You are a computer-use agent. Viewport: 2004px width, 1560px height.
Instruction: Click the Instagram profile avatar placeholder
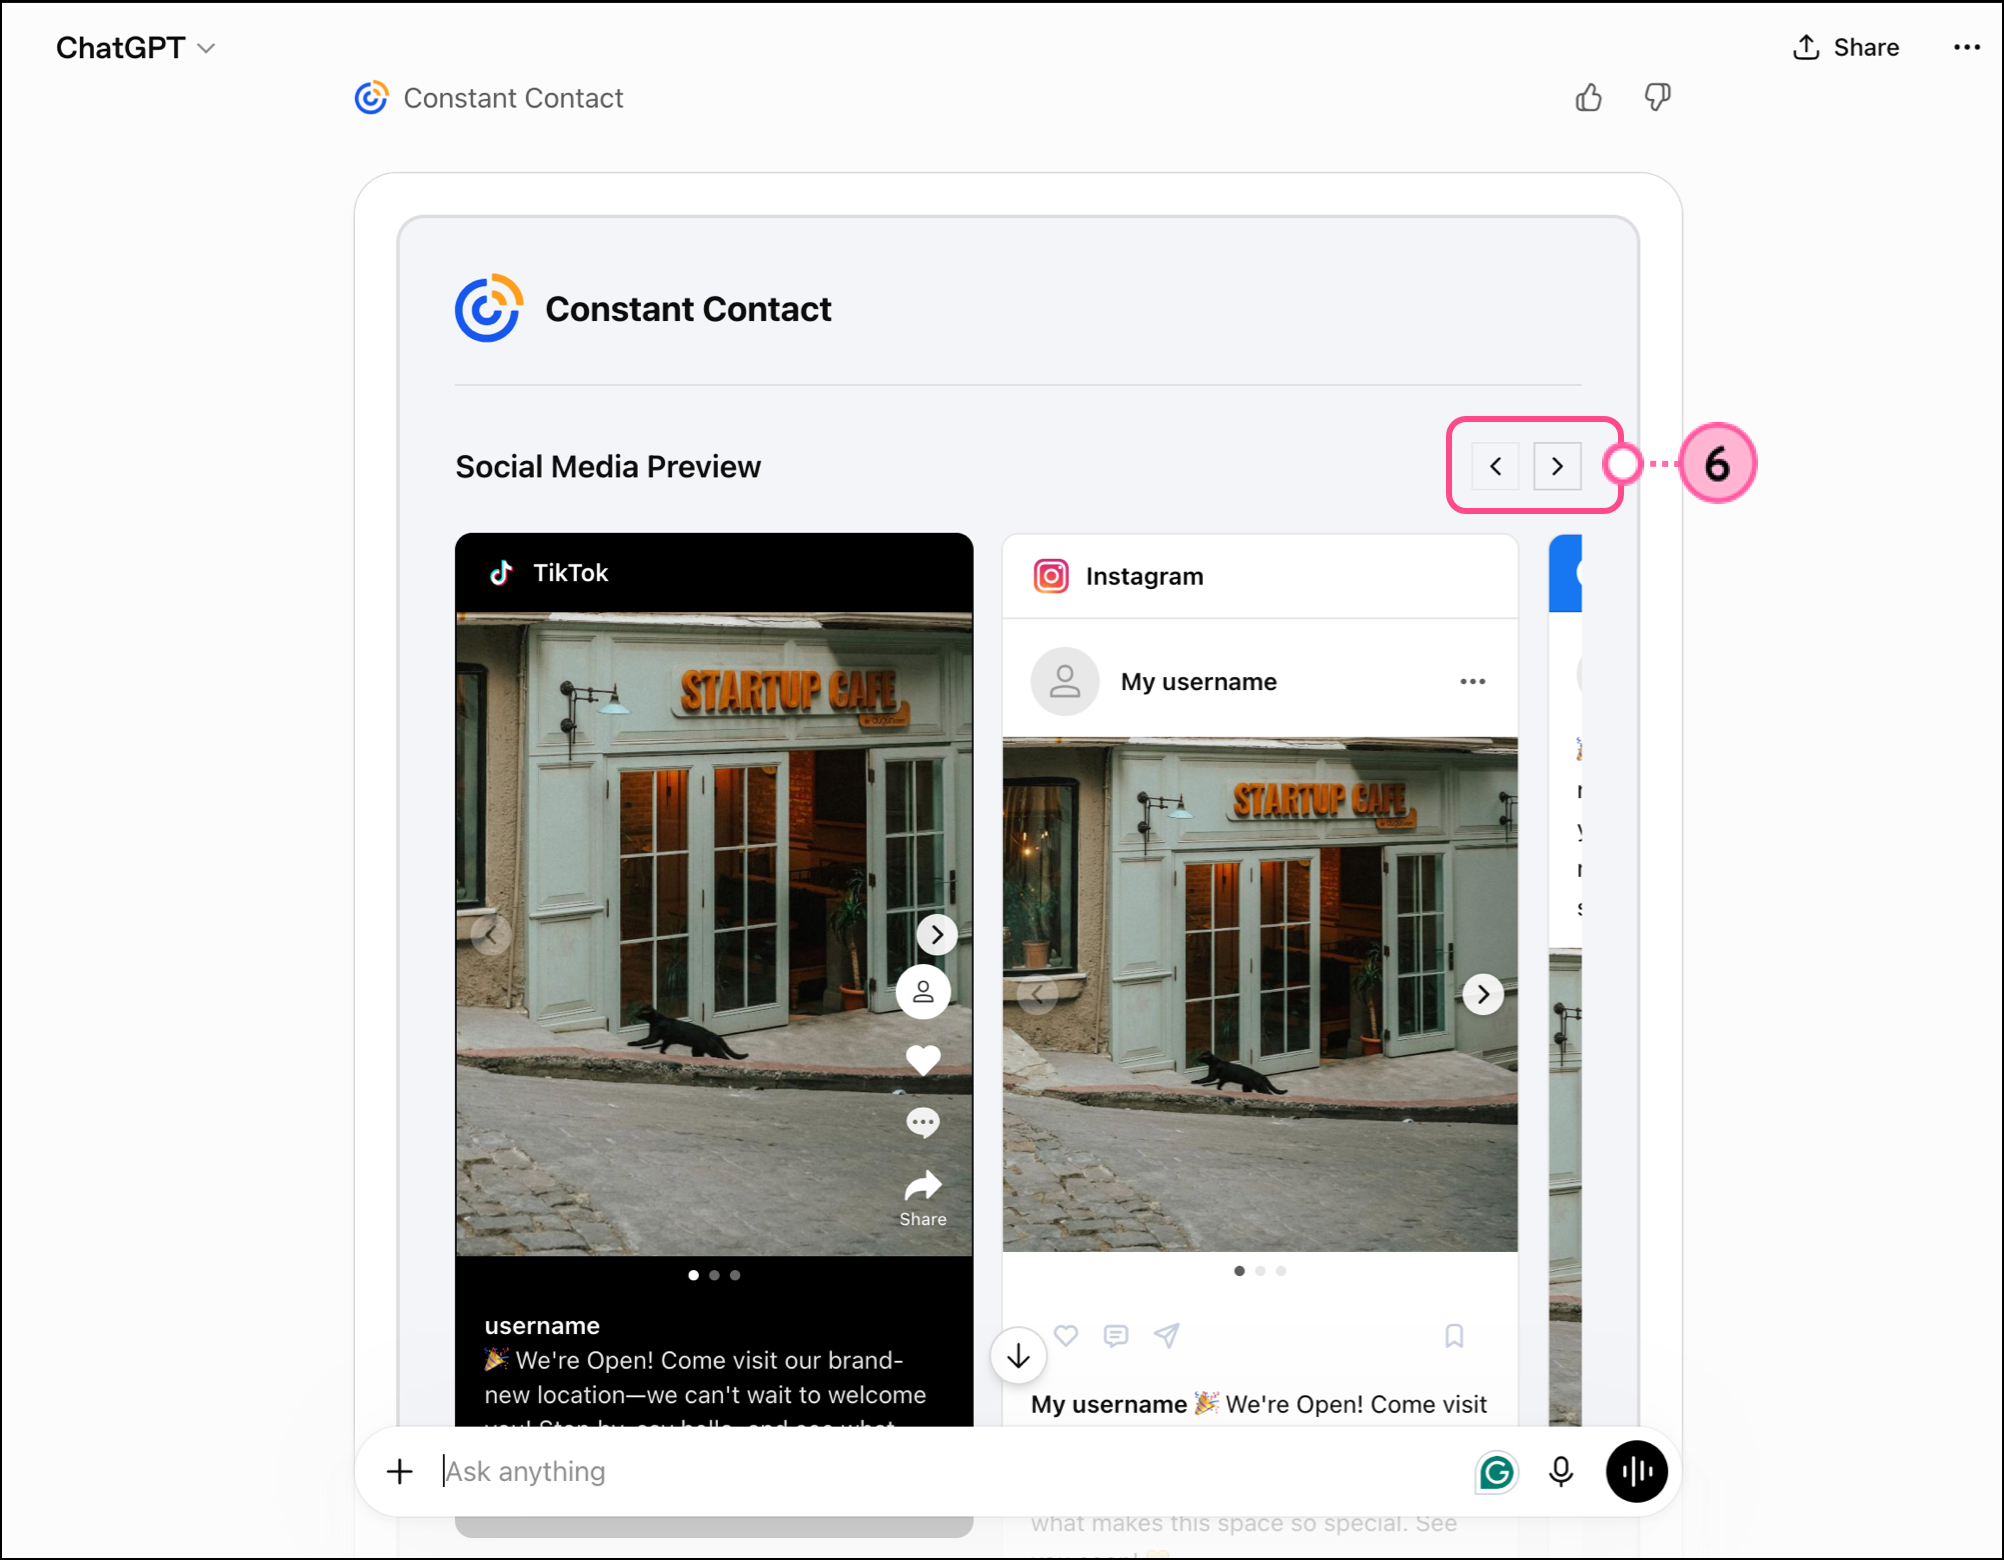1065,682
